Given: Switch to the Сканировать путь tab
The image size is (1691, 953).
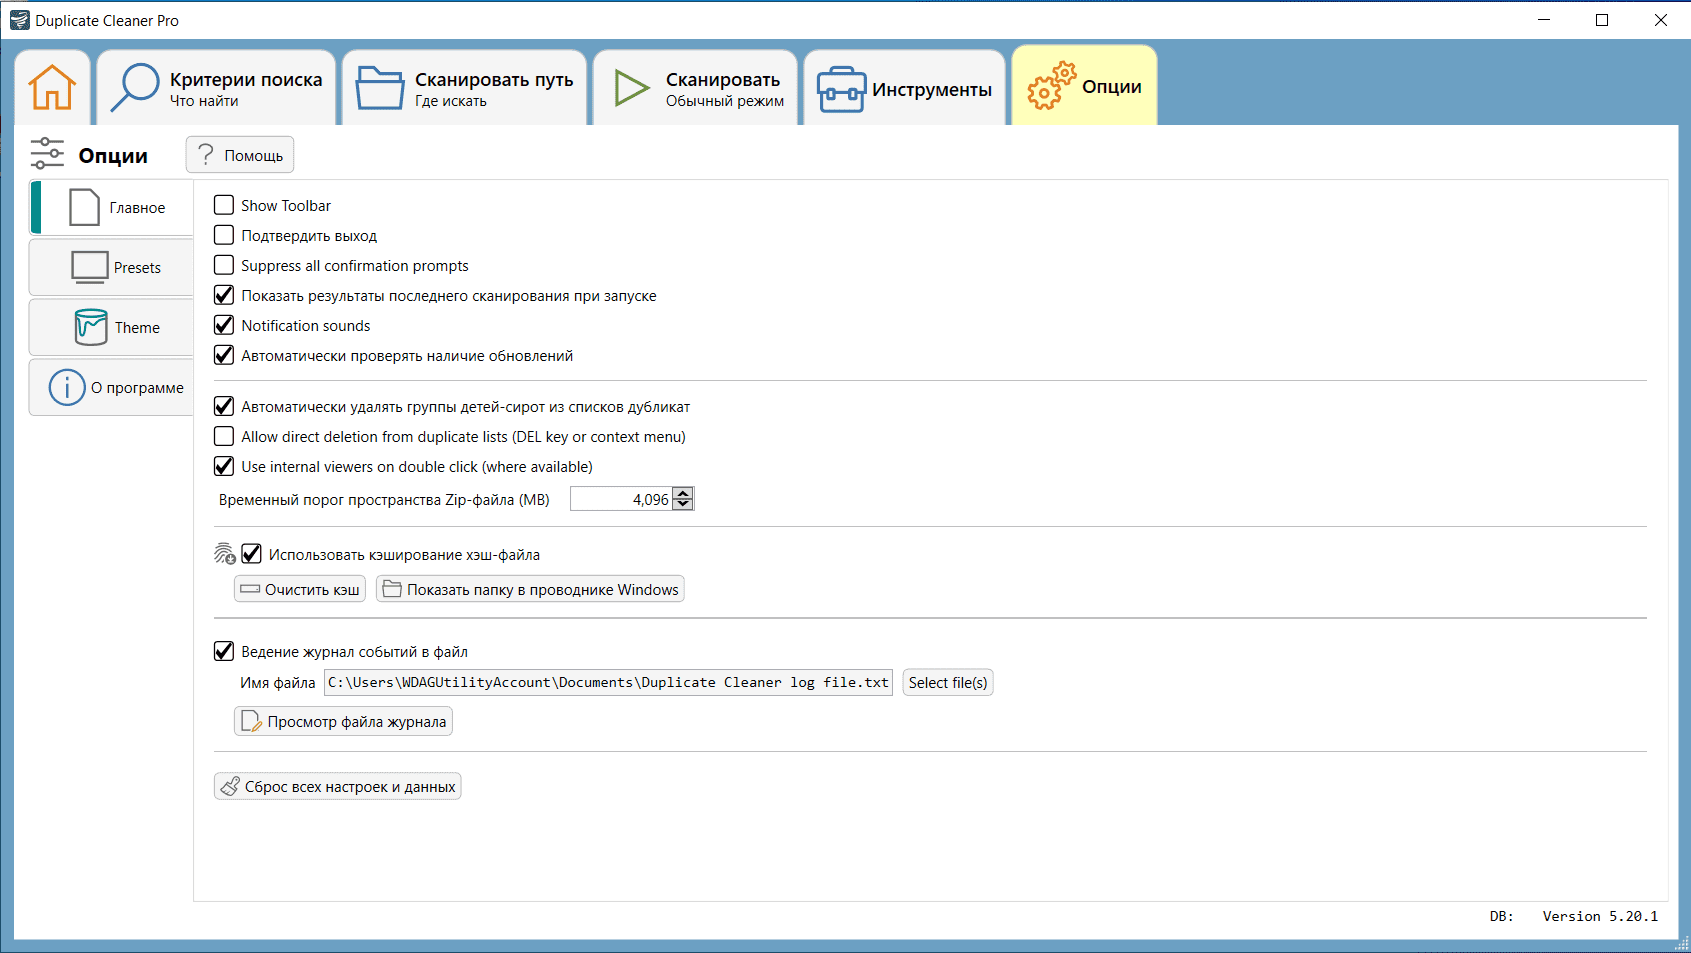Looking at the screenshot, I should [x=464, y=87].
